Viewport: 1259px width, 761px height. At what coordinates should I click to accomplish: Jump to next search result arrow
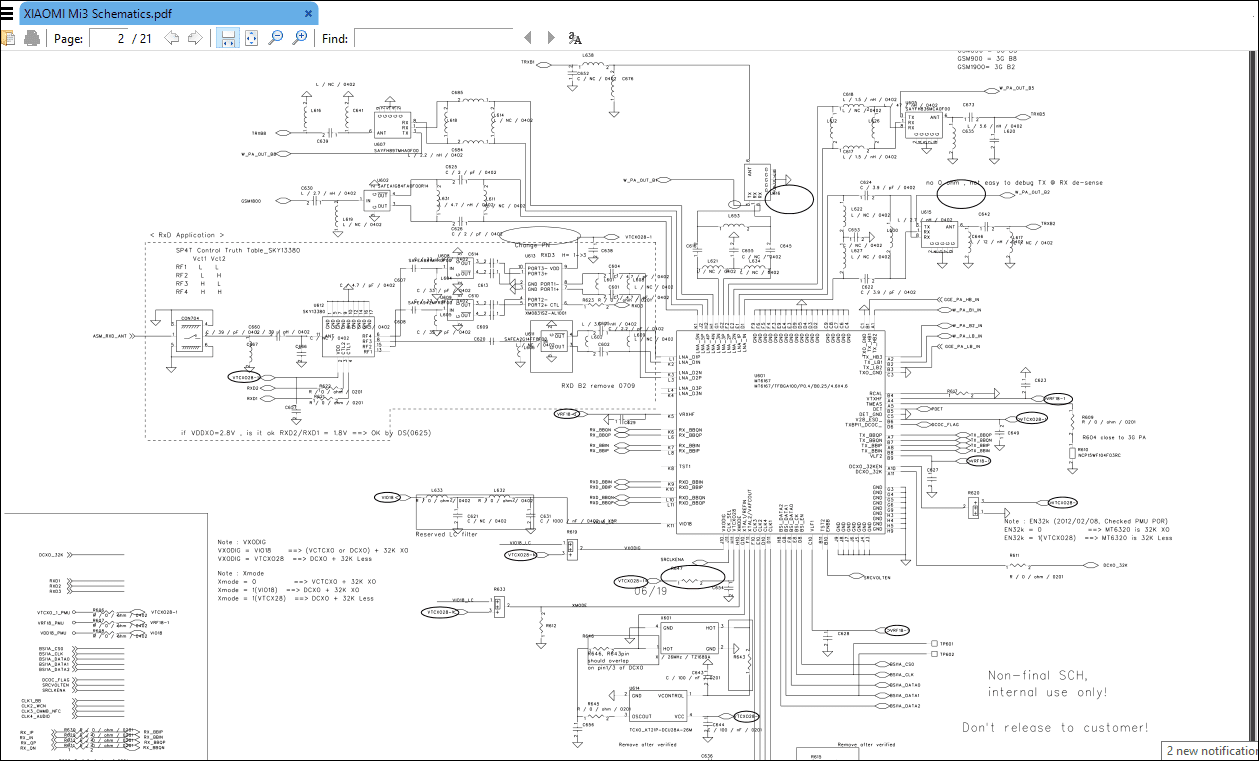point(551,37)
